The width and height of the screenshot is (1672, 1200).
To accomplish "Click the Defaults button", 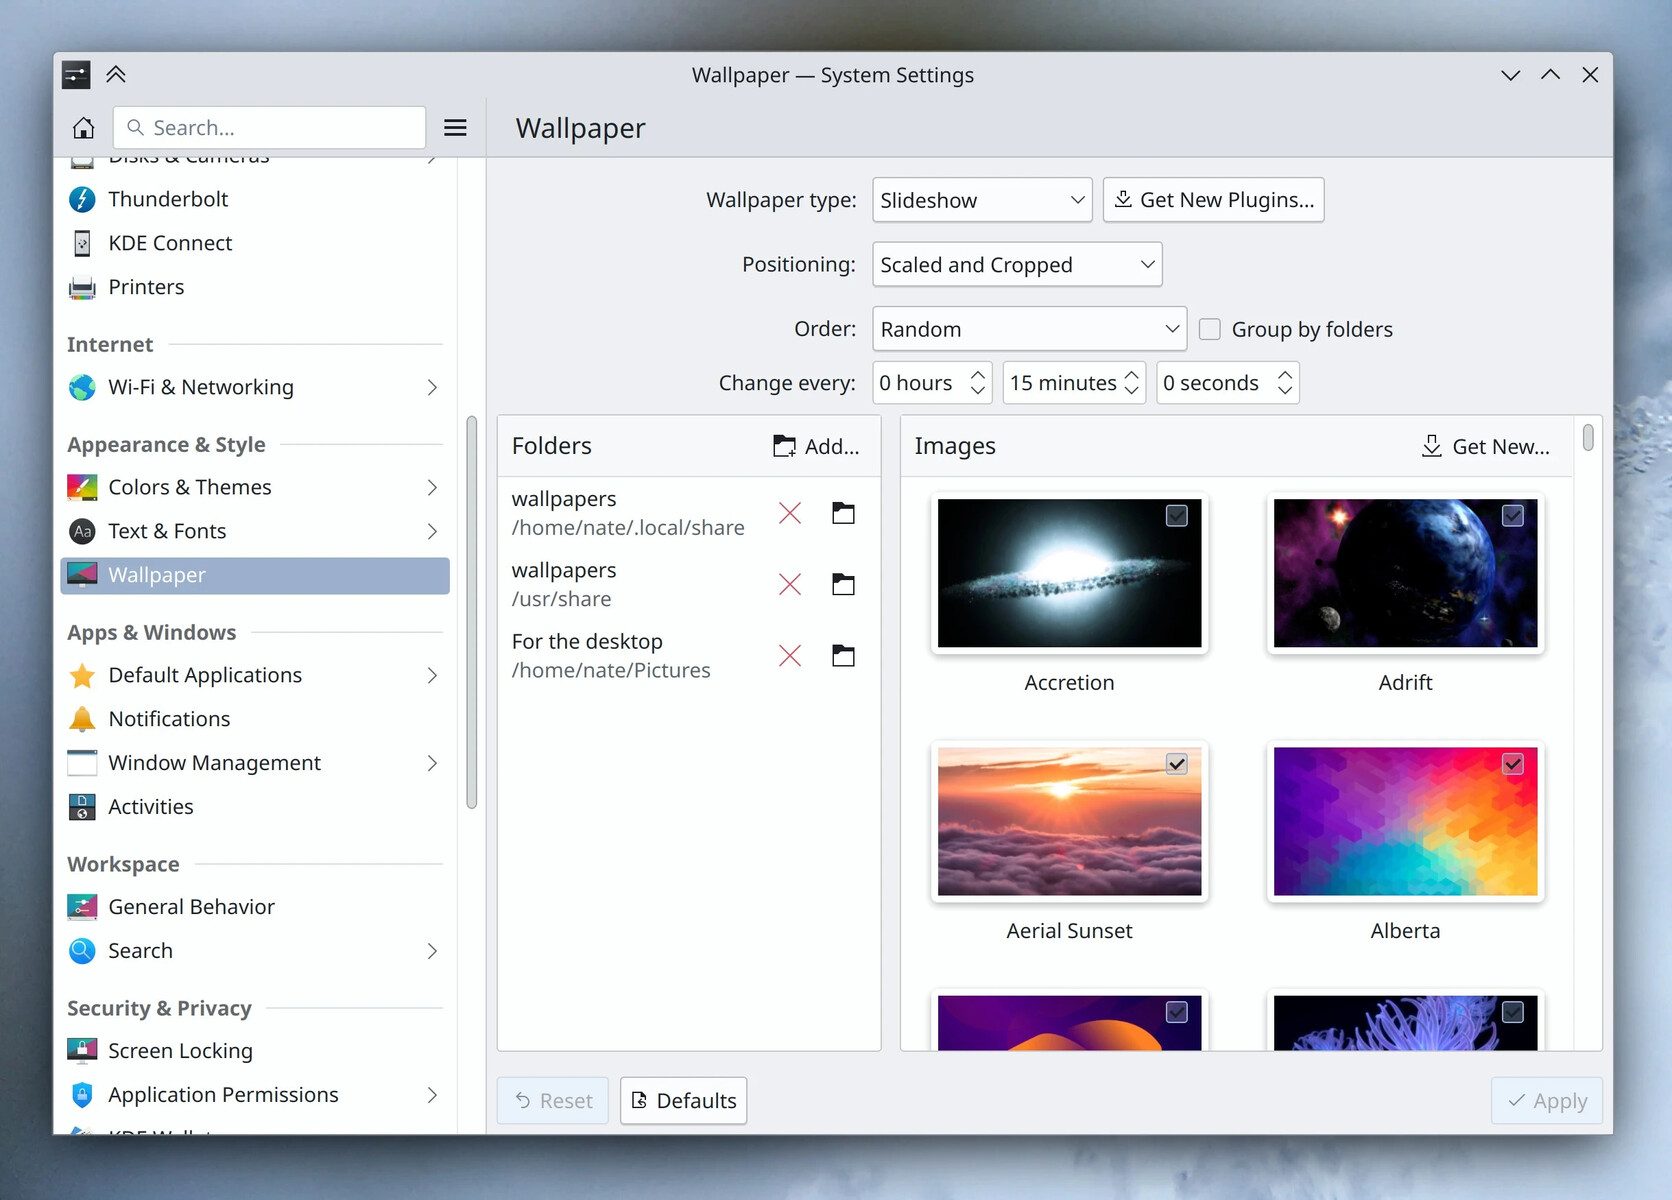I will [684, 1101].
